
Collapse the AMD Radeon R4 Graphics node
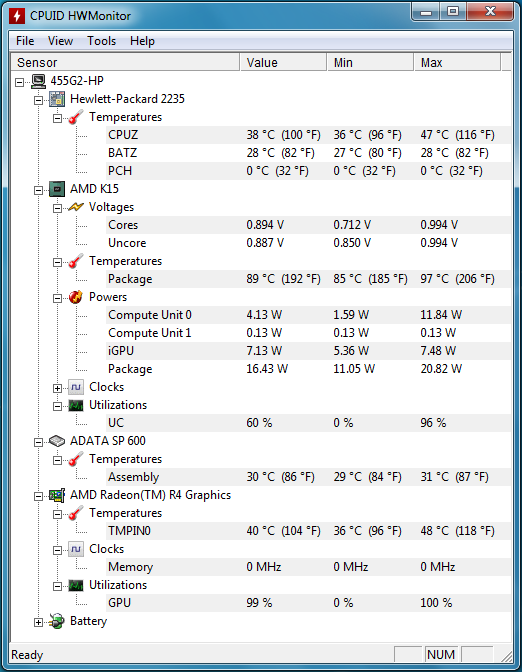click(x=39, y=496)
